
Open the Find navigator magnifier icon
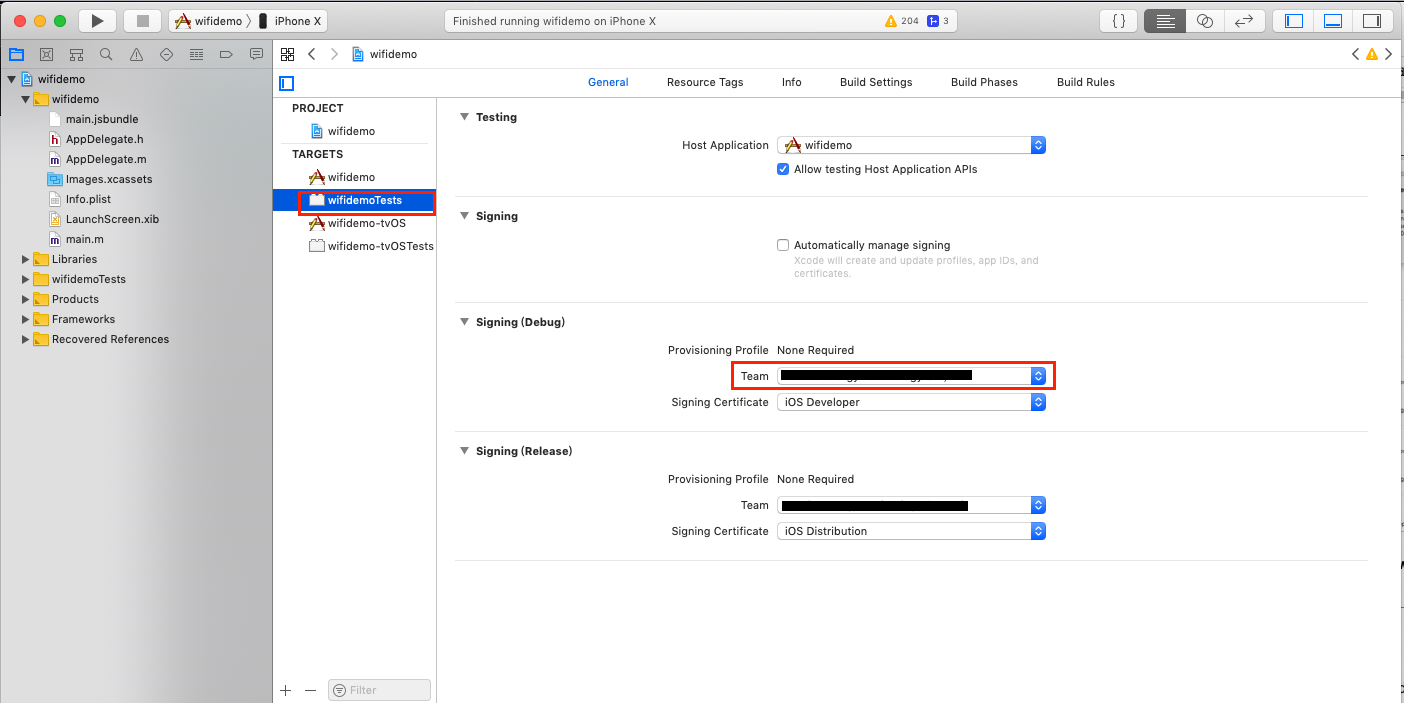[106, 54]
